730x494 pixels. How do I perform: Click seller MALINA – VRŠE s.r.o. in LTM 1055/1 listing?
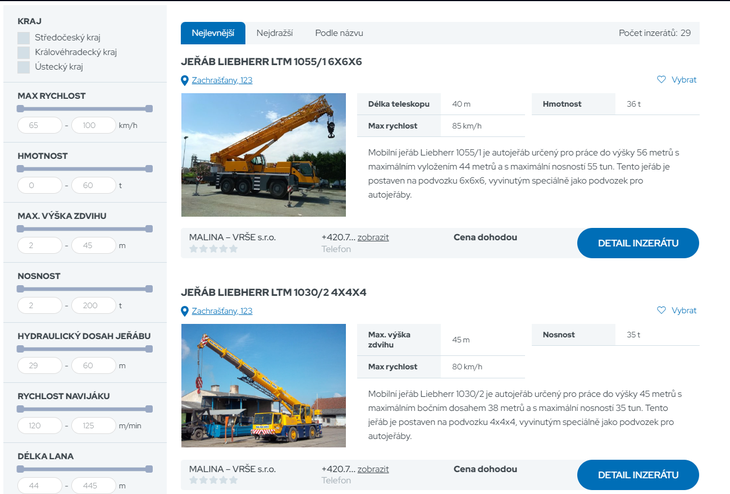(232, 237)
